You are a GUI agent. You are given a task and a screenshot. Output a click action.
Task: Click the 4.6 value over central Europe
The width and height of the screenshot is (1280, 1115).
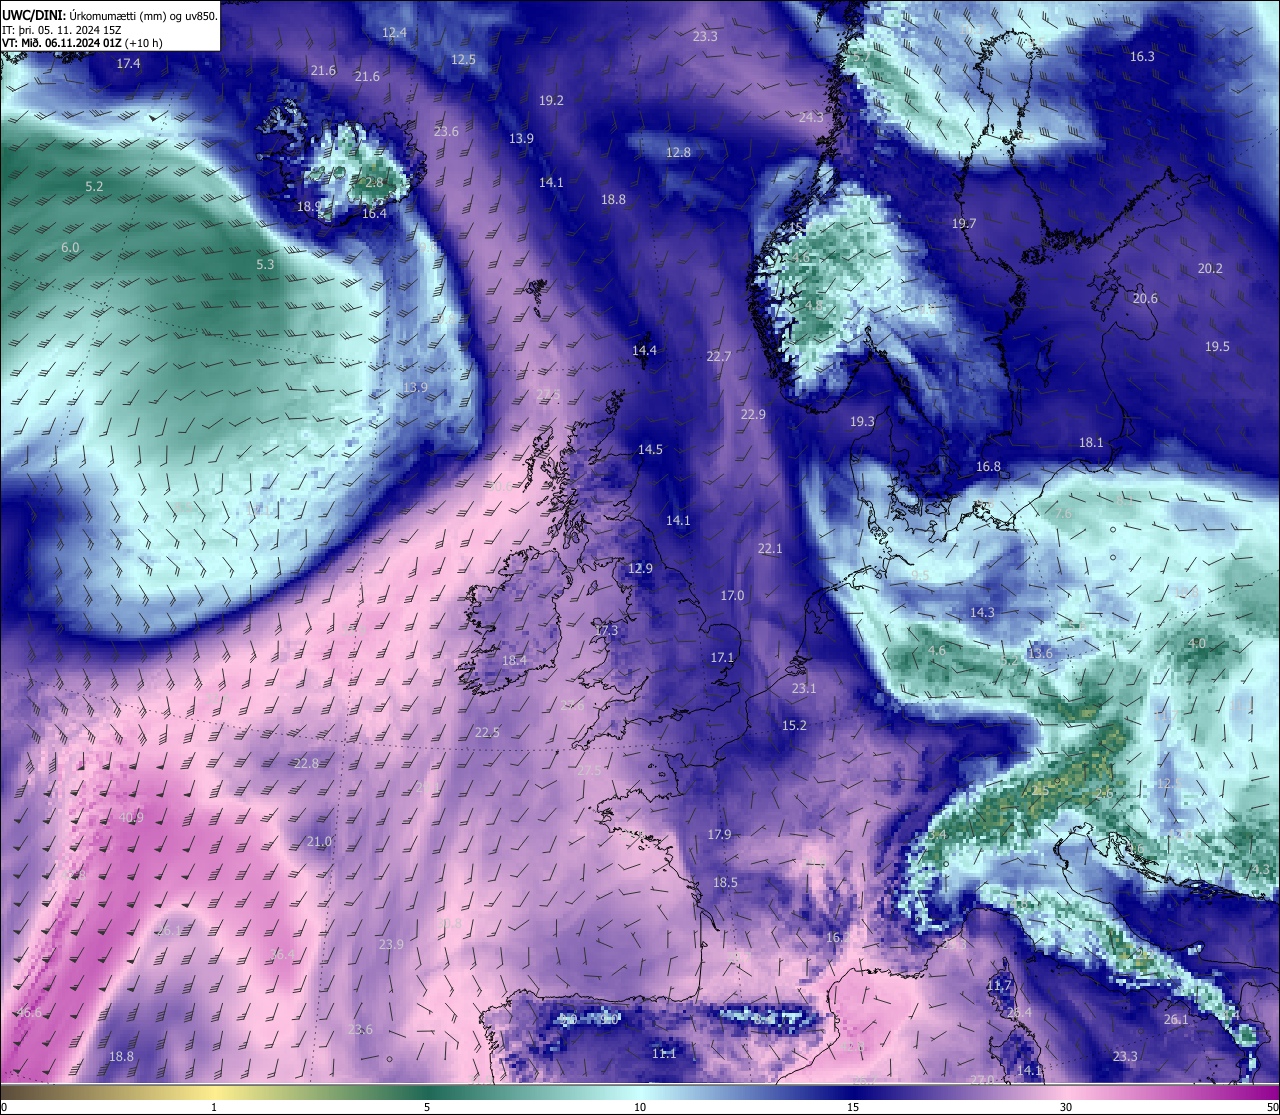pyautogui.click(x=937, y=650)
